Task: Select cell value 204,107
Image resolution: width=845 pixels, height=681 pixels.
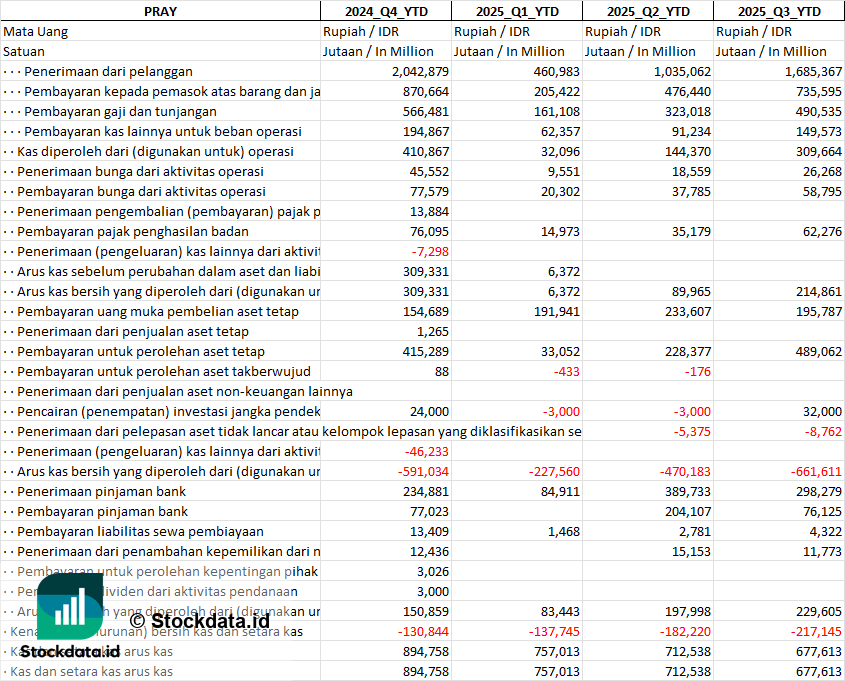Action: [x=688, y=511]
